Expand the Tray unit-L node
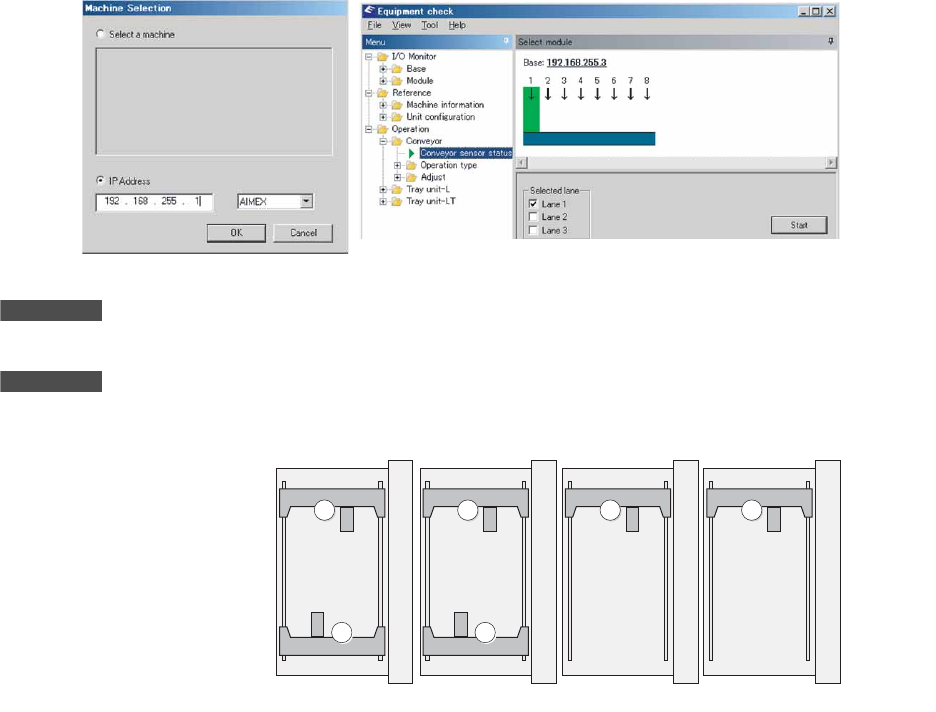 click(x=383, y=189)
